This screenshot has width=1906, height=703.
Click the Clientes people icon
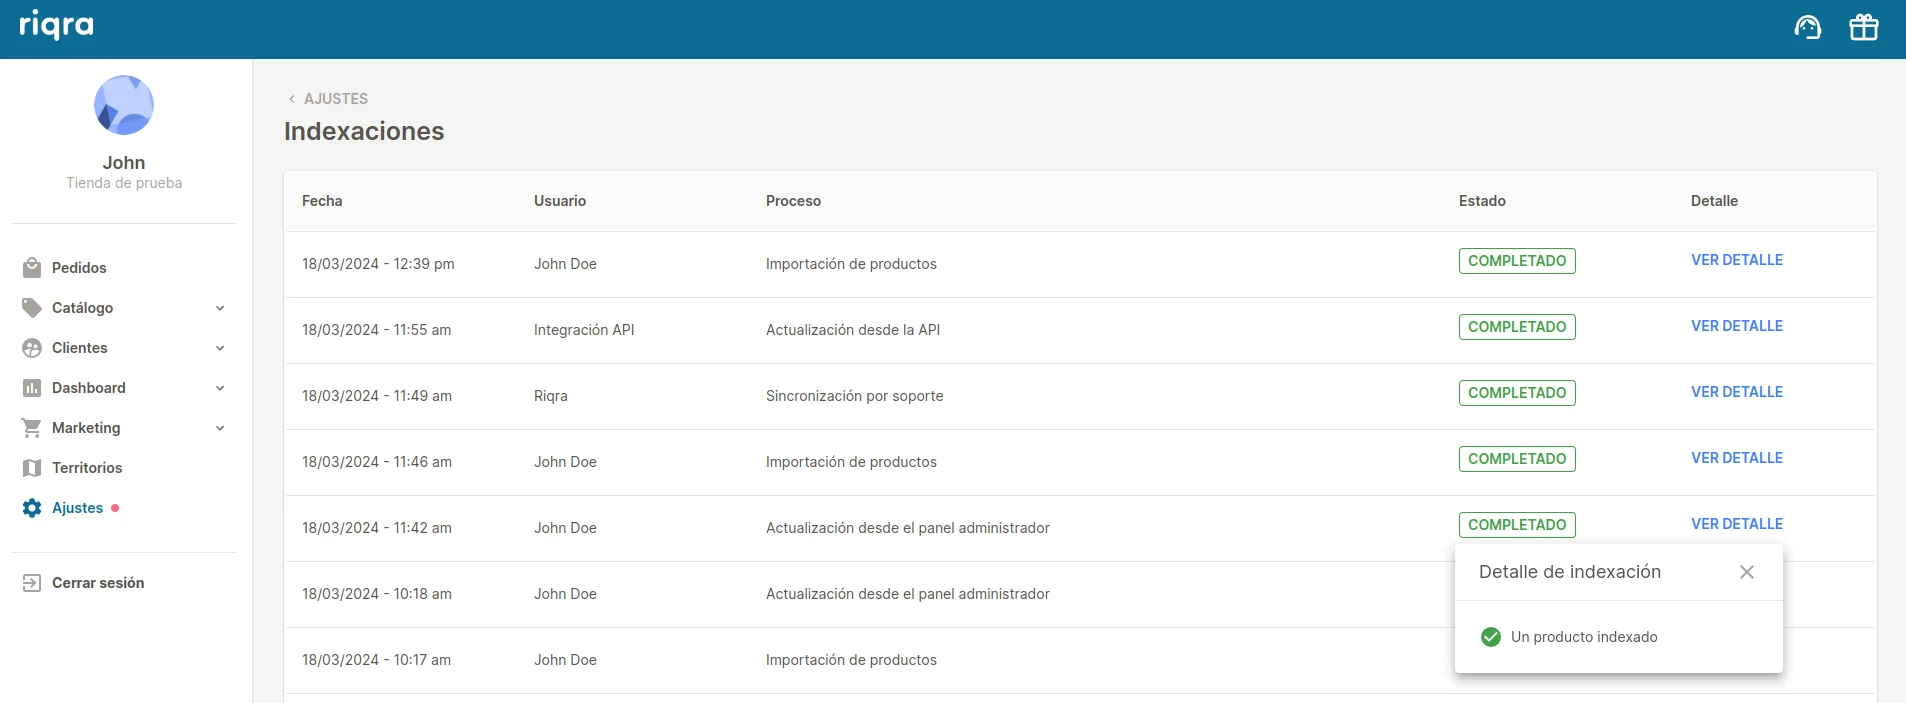coord(32,348)
